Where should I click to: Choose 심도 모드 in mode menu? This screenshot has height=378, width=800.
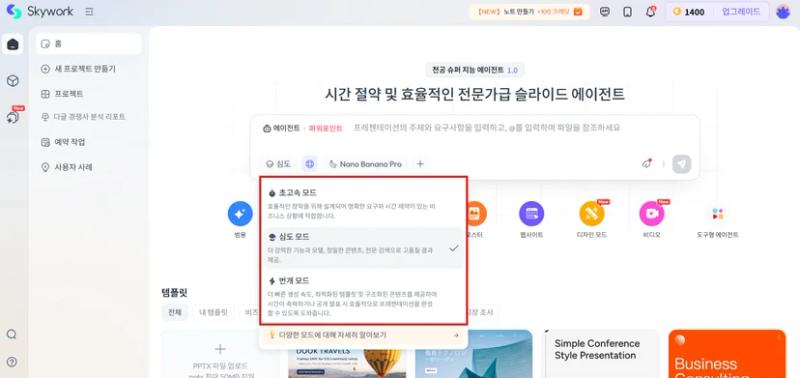point(363,248)
